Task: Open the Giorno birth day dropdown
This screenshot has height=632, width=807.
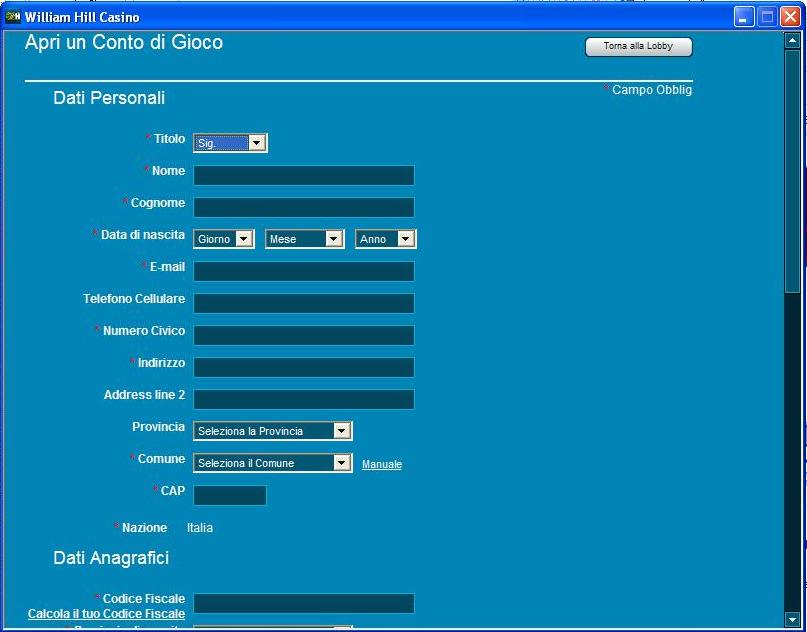Action: tap(223, 239)
